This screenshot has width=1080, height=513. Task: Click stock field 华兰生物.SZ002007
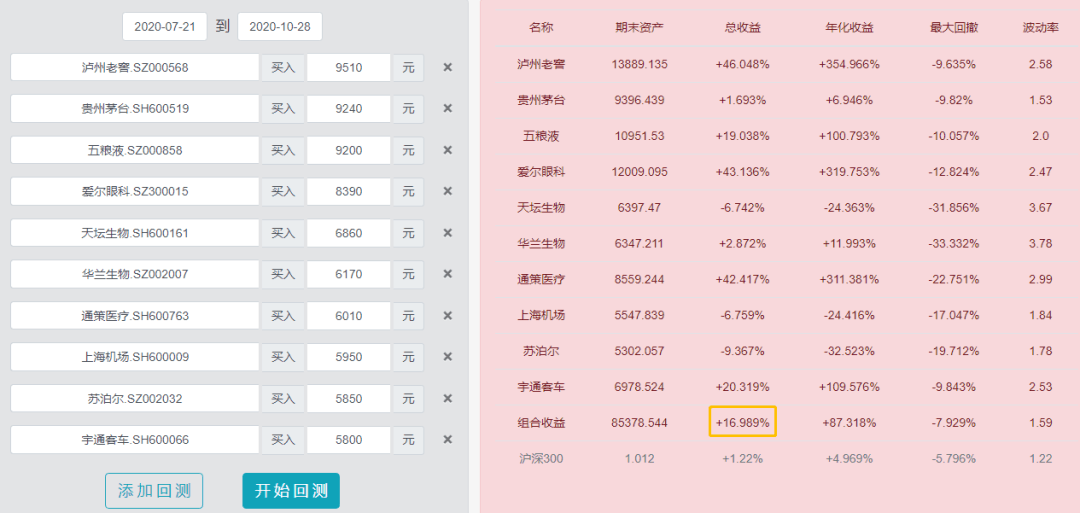tap(135, 274)
